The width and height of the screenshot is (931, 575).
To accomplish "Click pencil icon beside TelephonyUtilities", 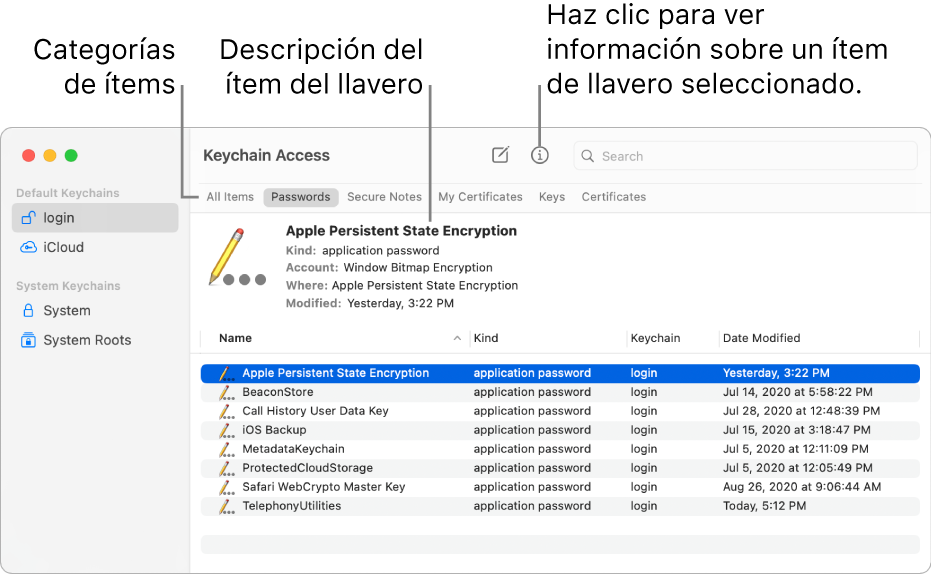I will (x=226, y=506).
